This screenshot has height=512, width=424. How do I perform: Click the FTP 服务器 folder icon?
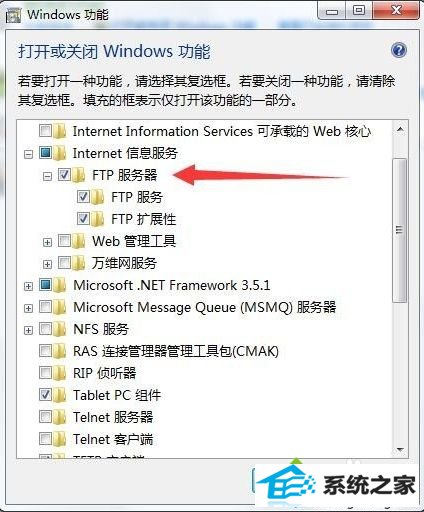(x=79, y=175)
